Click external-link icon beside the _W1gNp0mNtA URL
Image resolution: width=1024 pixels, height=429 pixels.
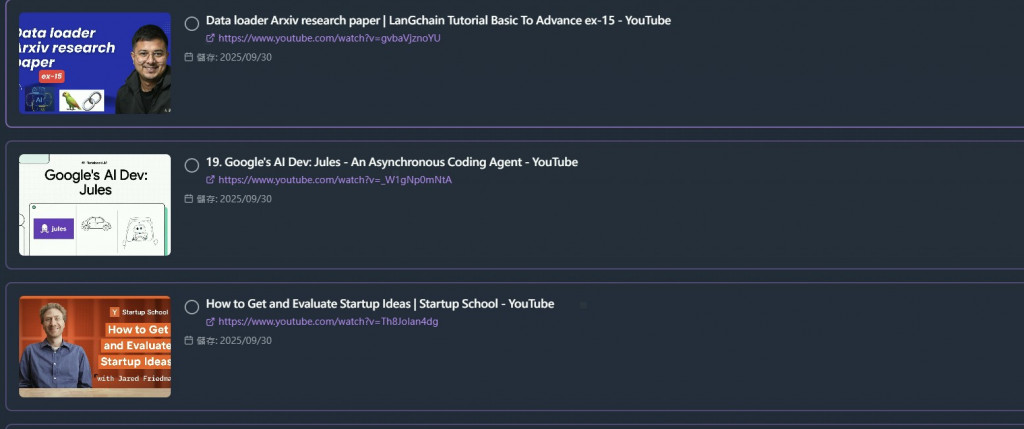click(210, 180)
